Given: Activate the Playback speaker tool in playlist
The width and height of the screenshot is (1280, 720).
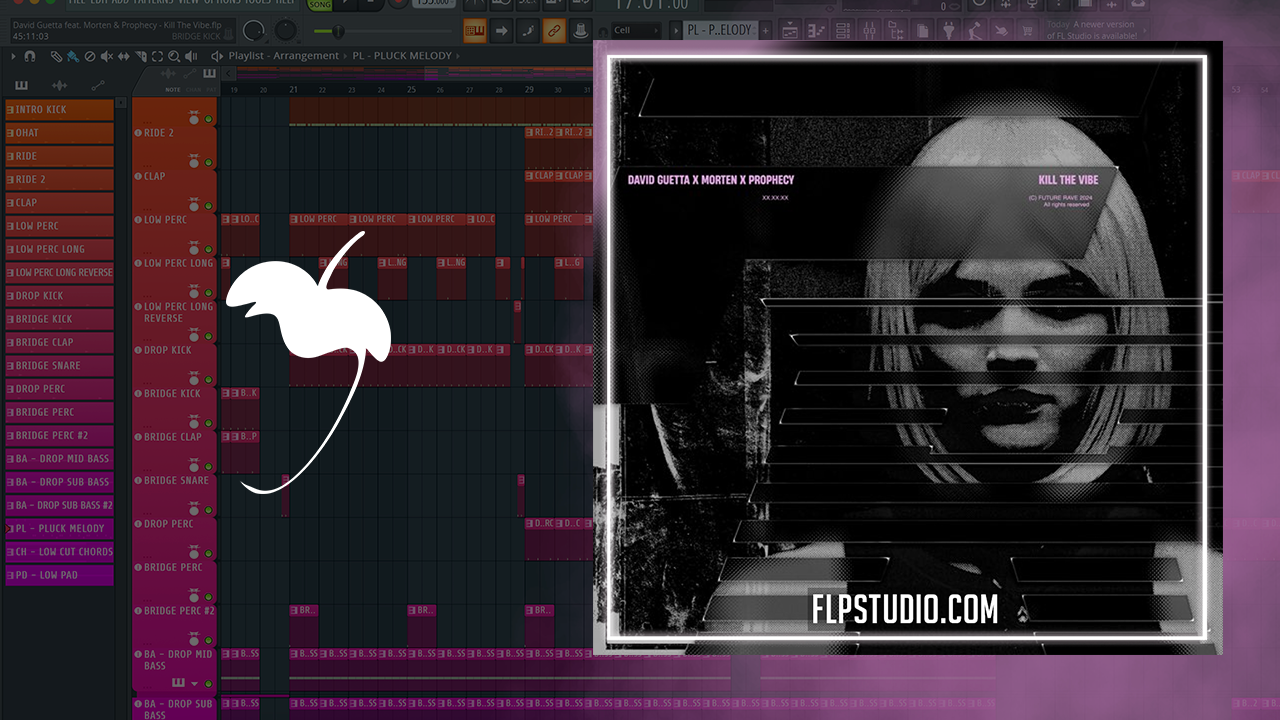Looking at the screenshot, I should tap(190, 57).
